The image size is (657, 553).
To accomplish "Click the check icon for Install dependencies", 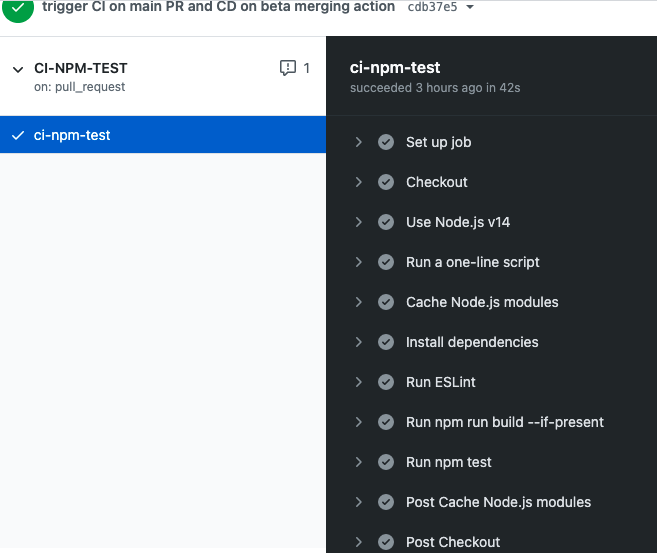I will tap(386, 342).
